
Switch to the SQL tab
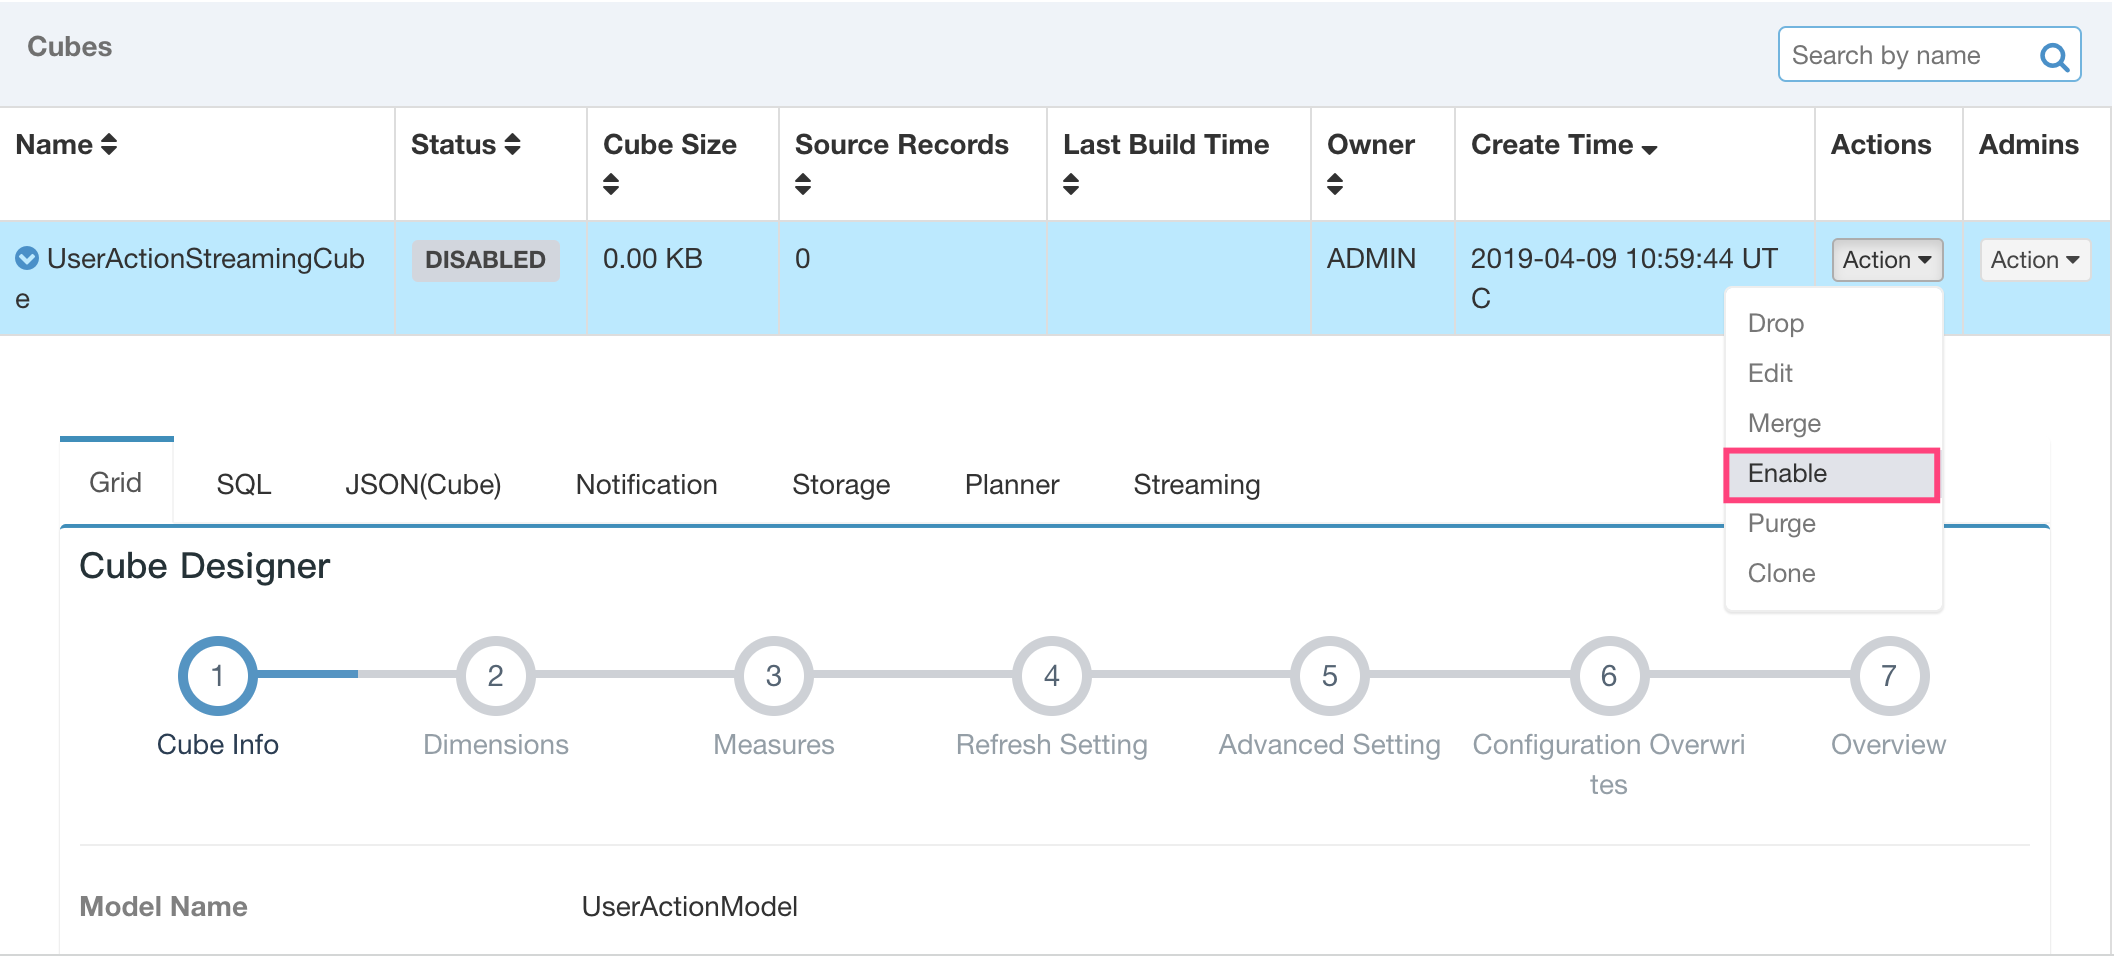[243, 485]
